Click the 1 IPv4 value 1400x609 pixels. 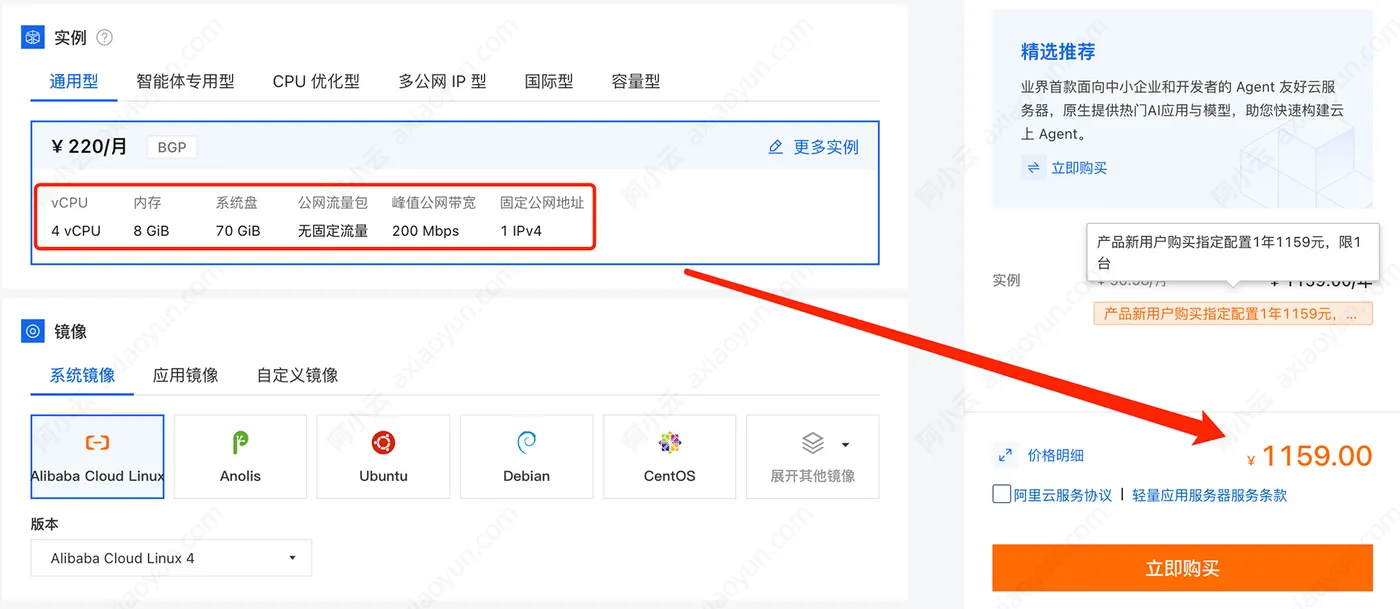(521, 231)
